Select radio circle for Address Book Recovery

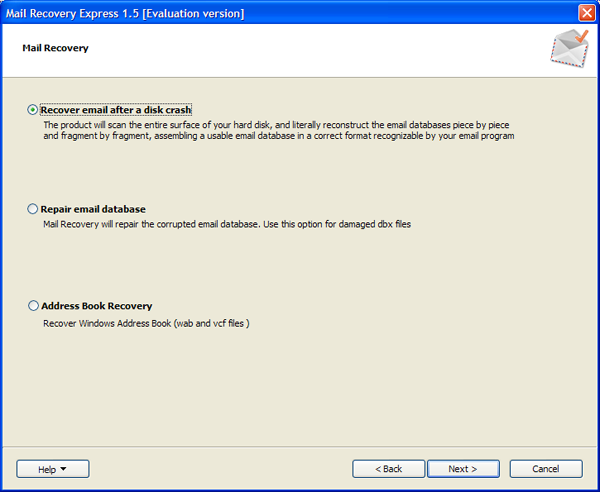point(34,306)
